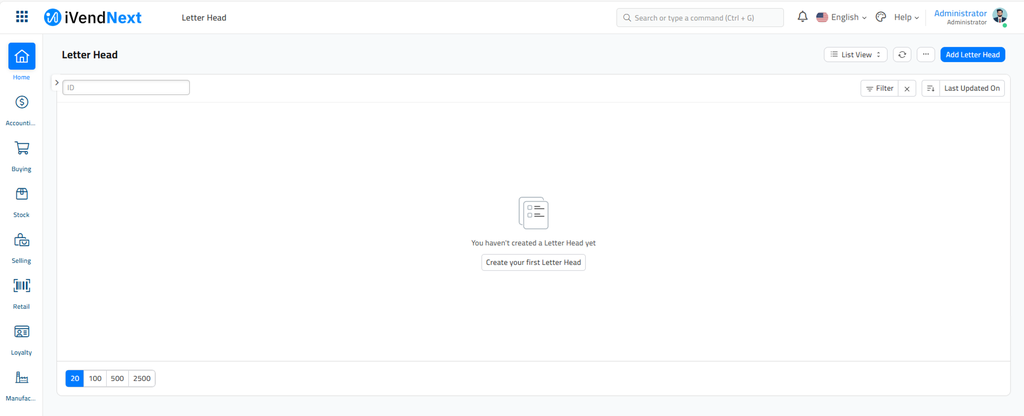This screenshot has width=1024, height=416.
Task: Open the Help menu
Action: pos(906,17)
